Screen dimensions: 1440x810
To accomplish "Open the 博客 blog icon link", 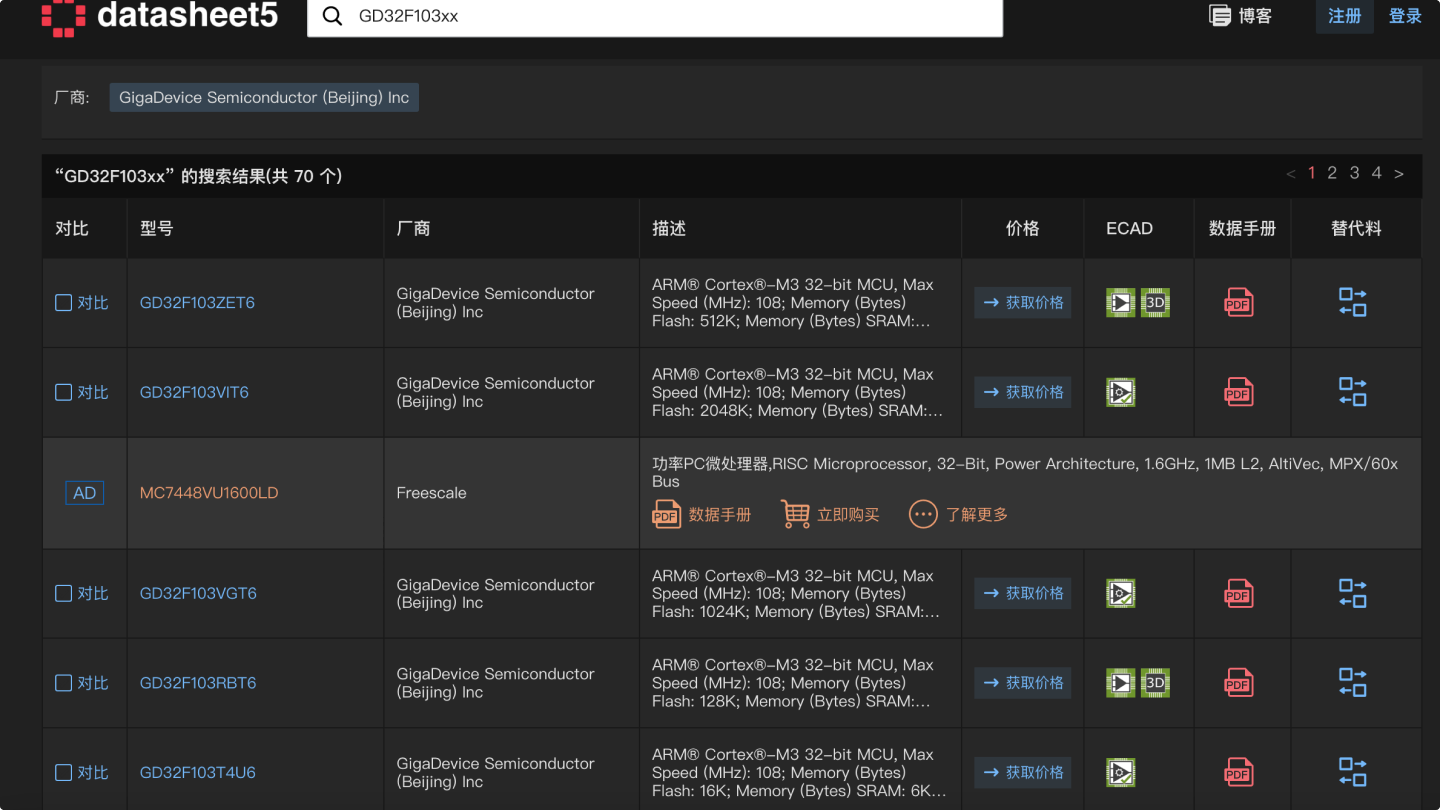I will (1220, 16).
